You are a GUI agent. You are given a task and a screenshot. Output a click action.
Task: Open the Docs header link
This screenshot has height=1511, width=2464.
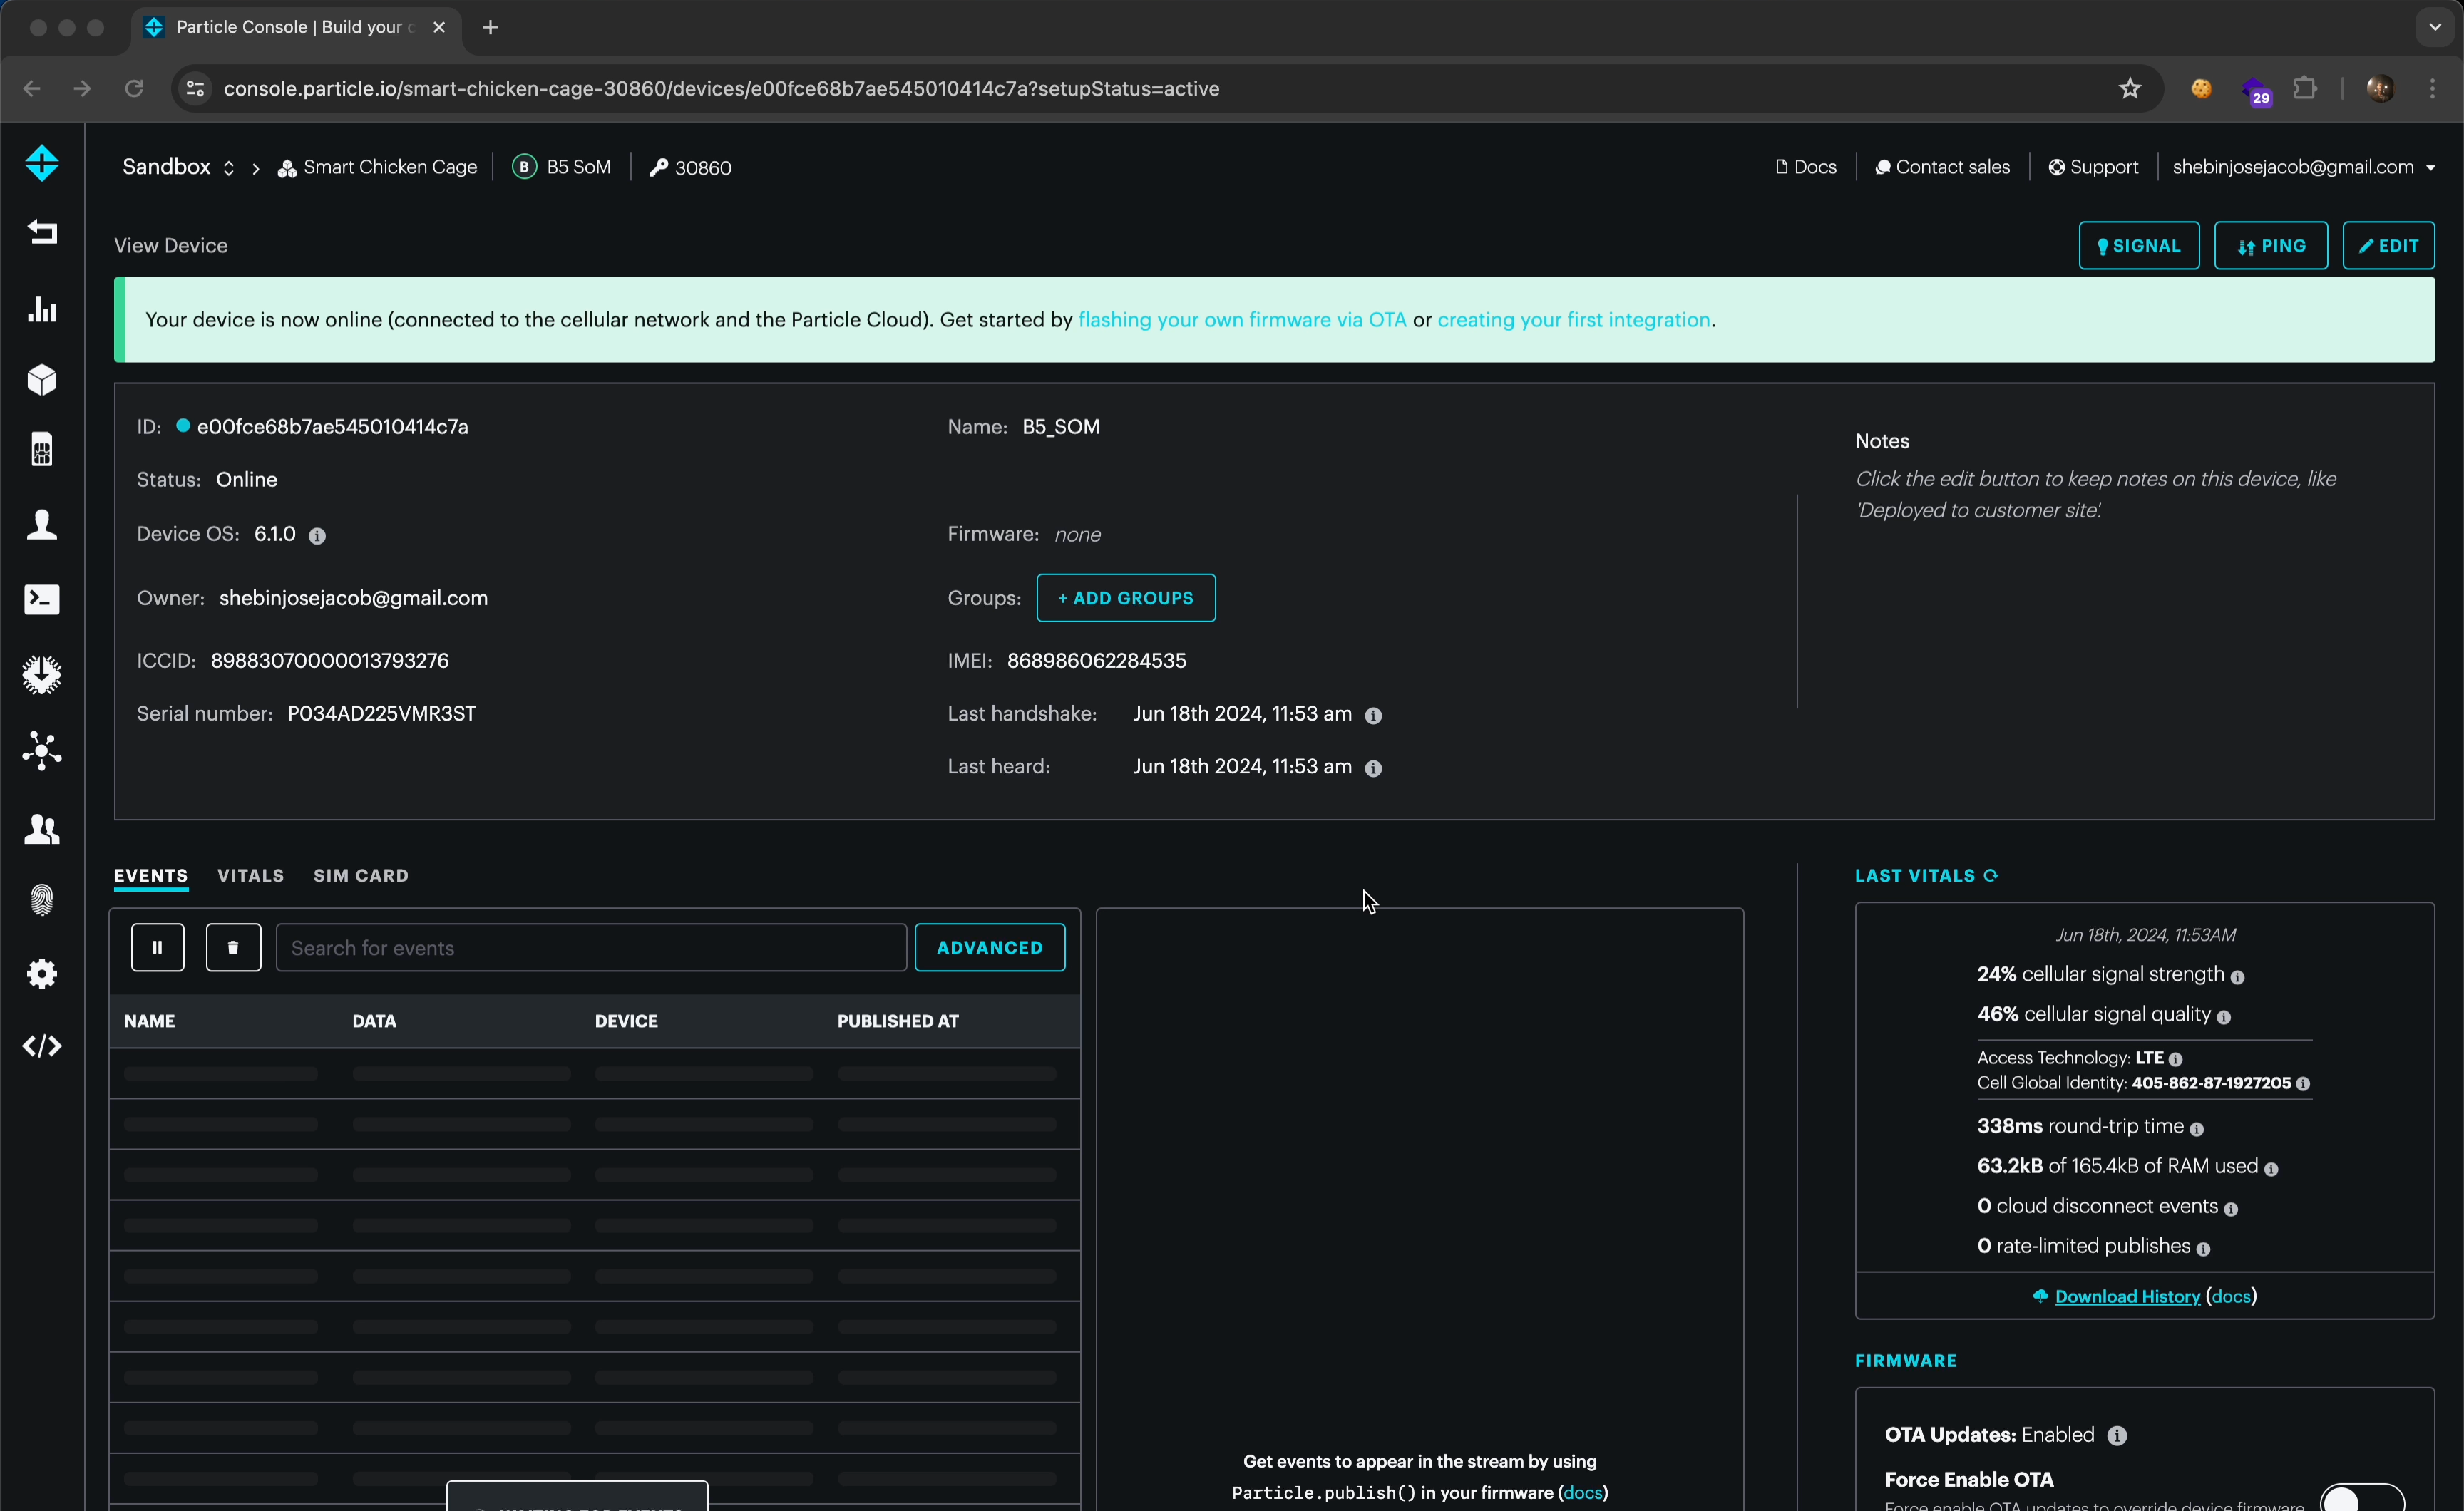(x=1806, y=167)
